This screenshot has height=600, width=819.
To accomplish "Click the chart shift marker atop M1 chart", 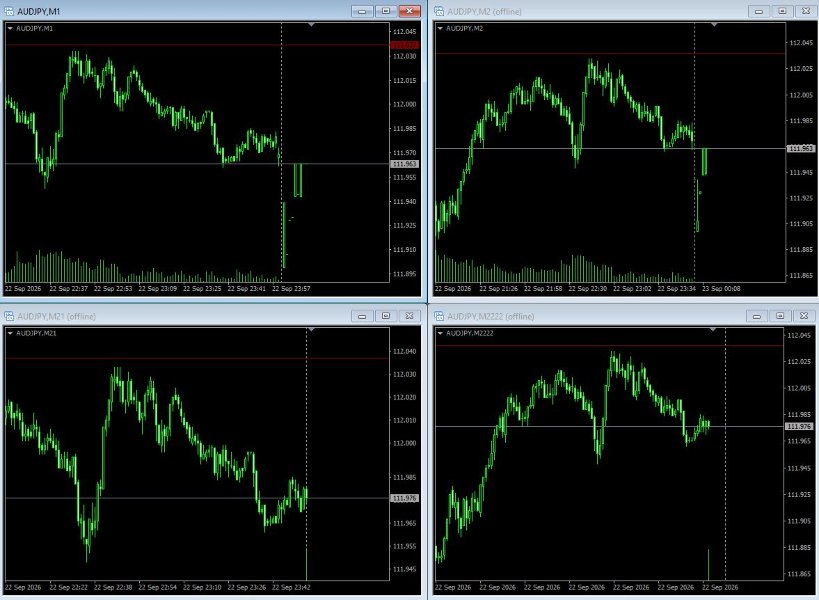I will (311, 25).
